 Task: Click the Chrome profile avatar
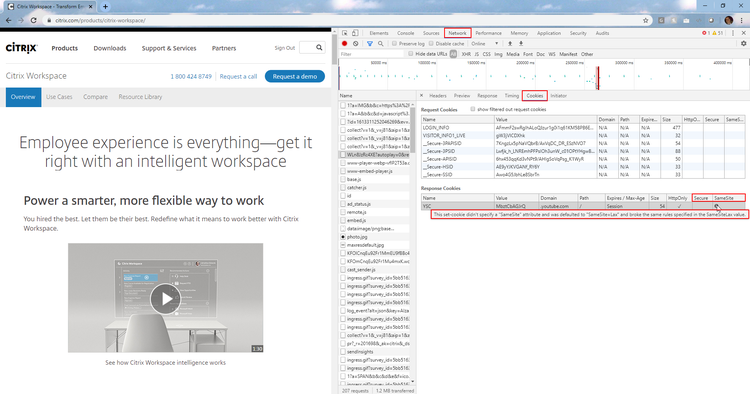[728, 20]
